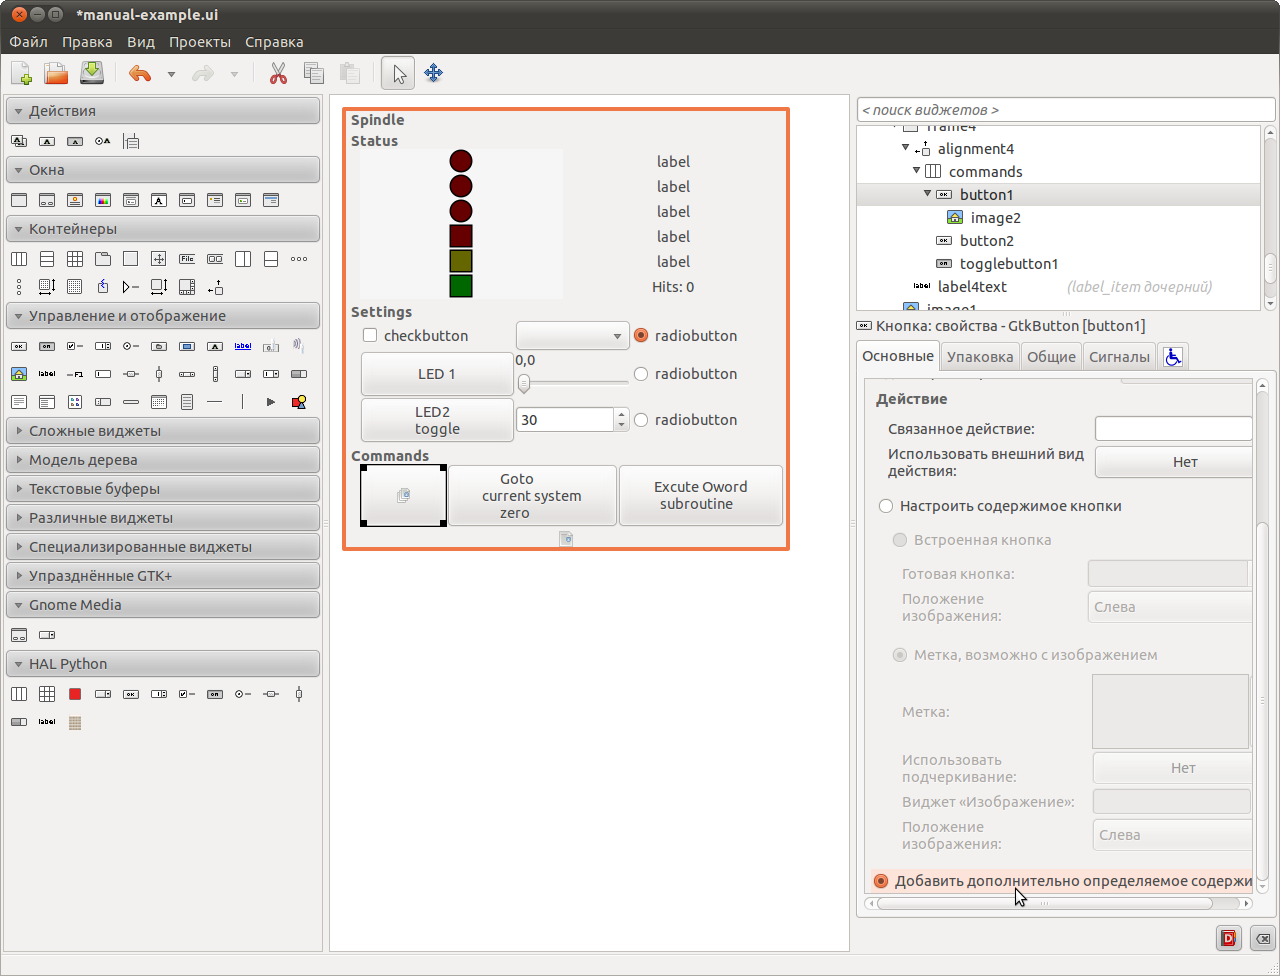This screenshot has height=976, width=1280.
Task: Click the greyed redo arrow icon
Action: pyautogui.click(x=203, y=73)
